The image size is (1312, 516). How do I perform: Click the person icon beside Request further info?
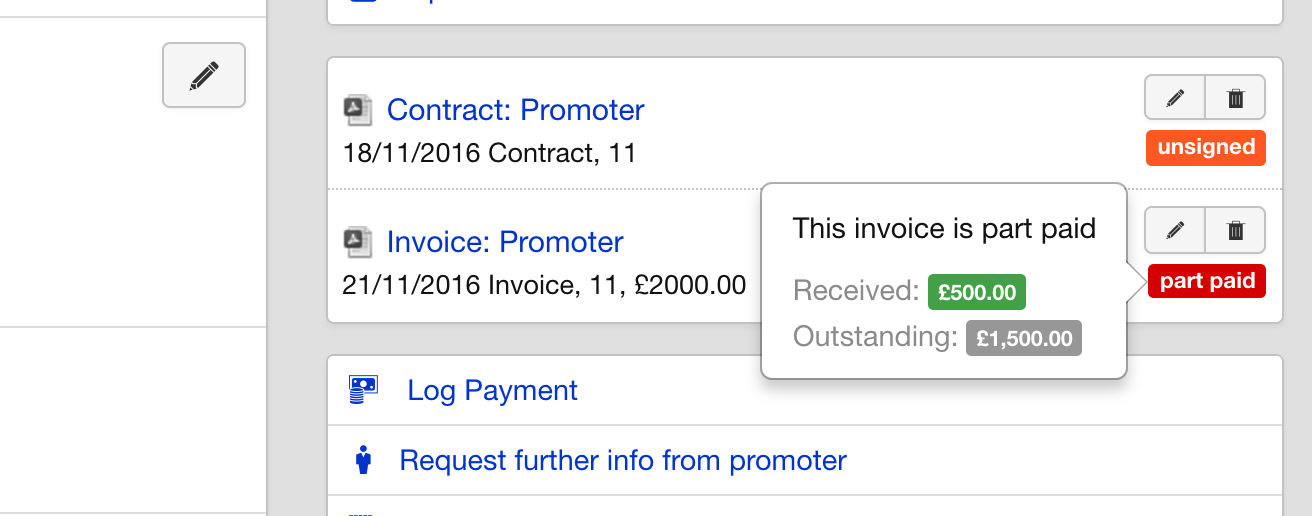click(363, 460)
